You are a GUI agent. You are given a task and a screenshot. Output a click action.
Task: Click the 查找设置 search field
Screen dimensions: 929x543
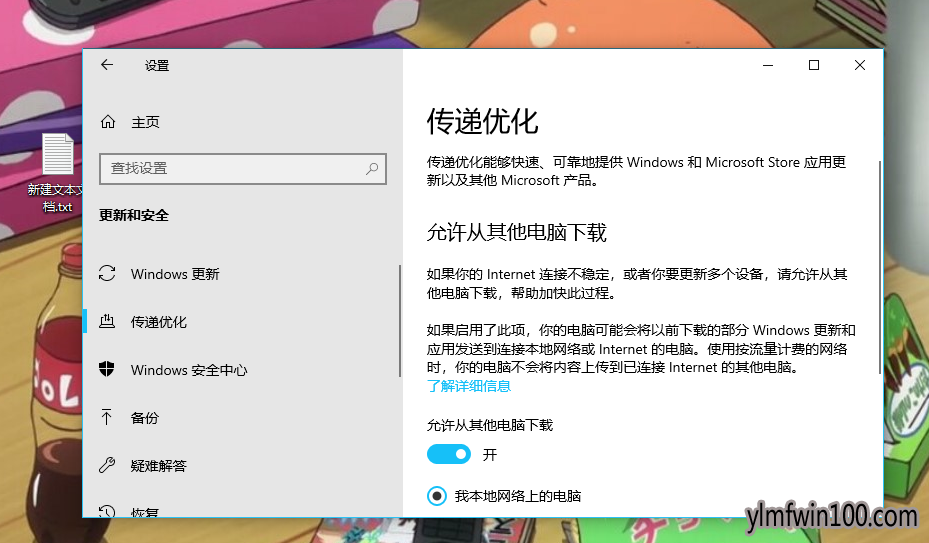243,169
